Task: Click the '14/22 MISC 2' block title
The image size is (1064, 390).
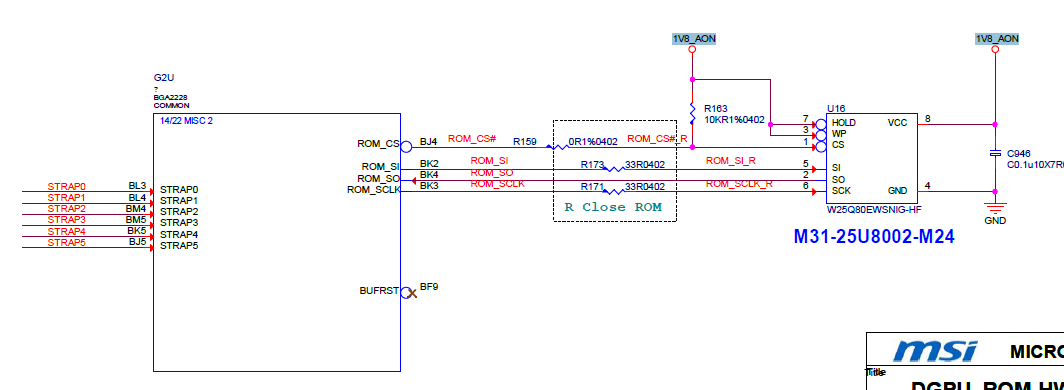Action: click(x=186, y=121)
